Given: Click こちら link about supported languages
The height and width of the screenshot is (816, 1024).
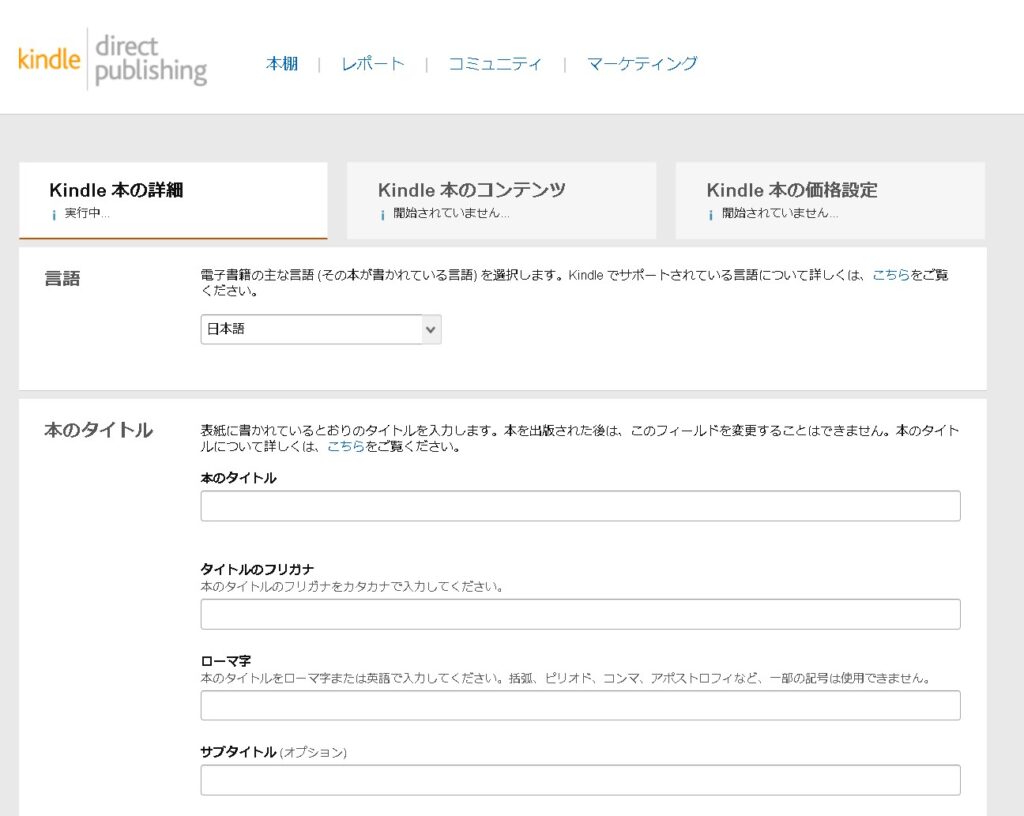Looking at the screenshot, I should (x=891, y=275).
